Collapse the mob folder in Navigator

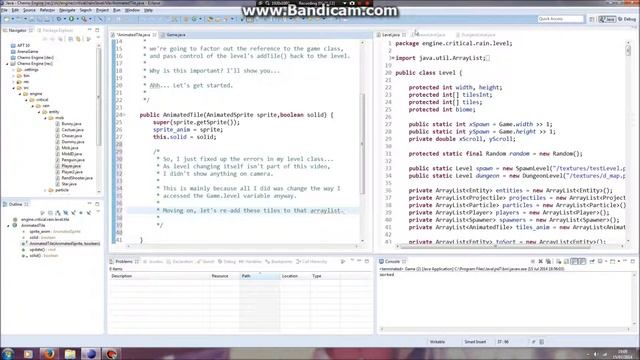pyautogui.click(x=45, y=118)
